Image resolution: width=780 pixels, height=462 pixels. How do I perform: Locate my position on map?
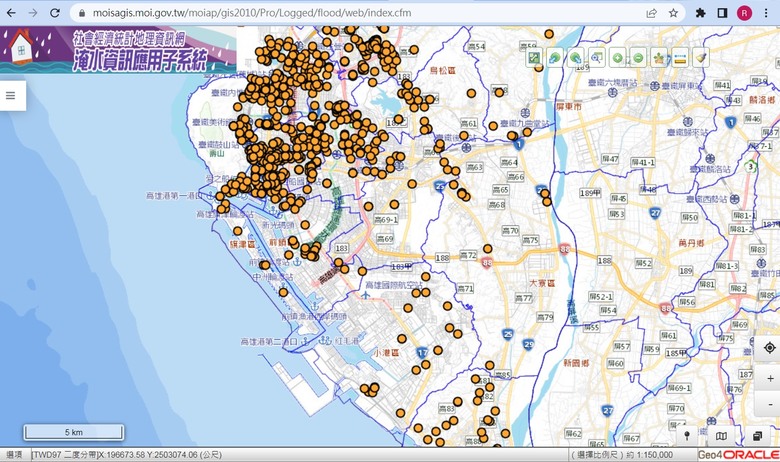tap(769, 348)
